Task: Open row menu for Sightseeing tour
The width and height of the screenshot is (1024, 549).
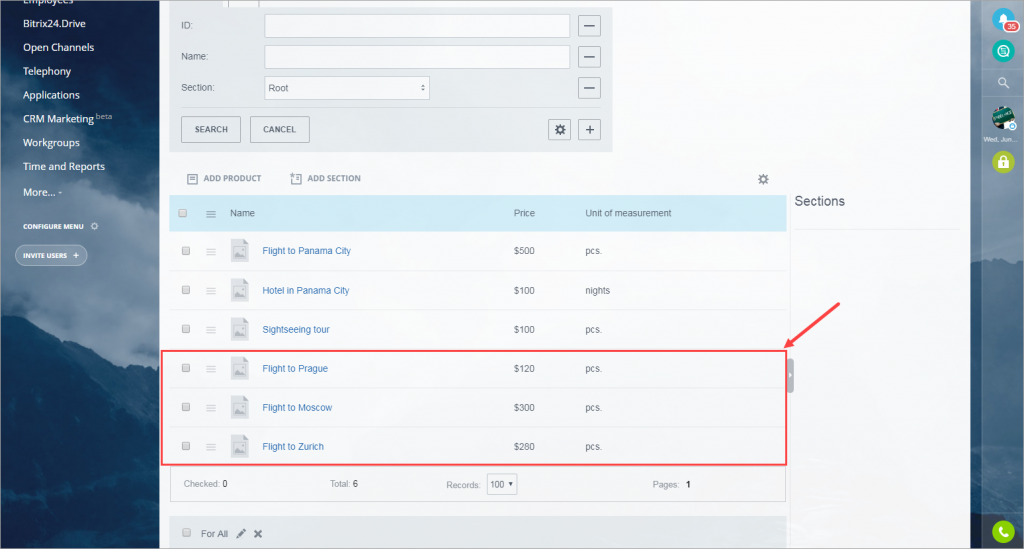Action: 211,330
